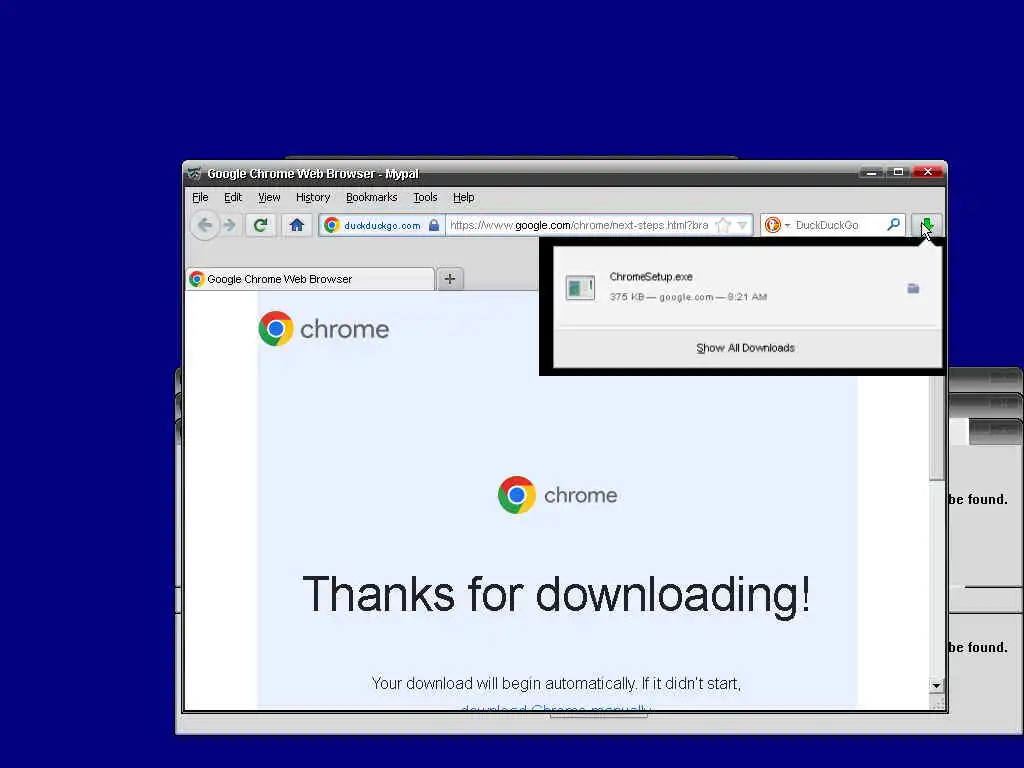Screen dimensions: 1024x768
Task: Maximize the Mypal window
Action: pyautogui.click(x=899, y=172)
